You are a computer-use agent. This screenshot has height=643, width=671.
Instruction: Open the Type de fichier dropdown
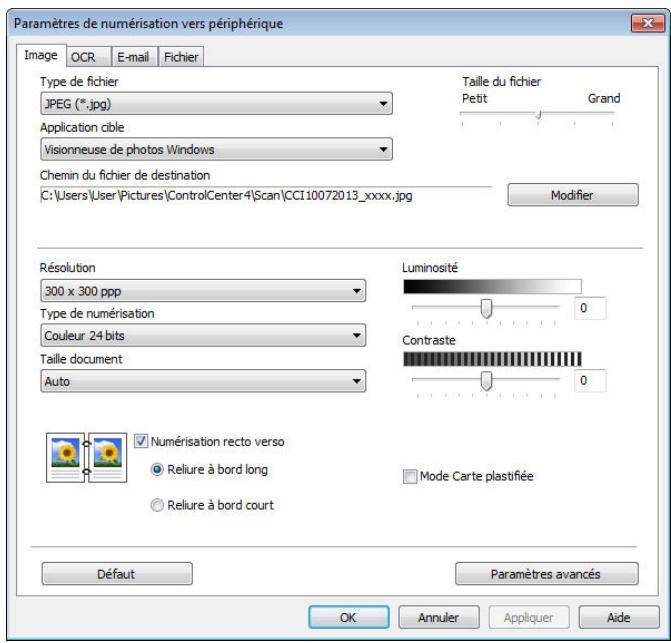point(216,104)
